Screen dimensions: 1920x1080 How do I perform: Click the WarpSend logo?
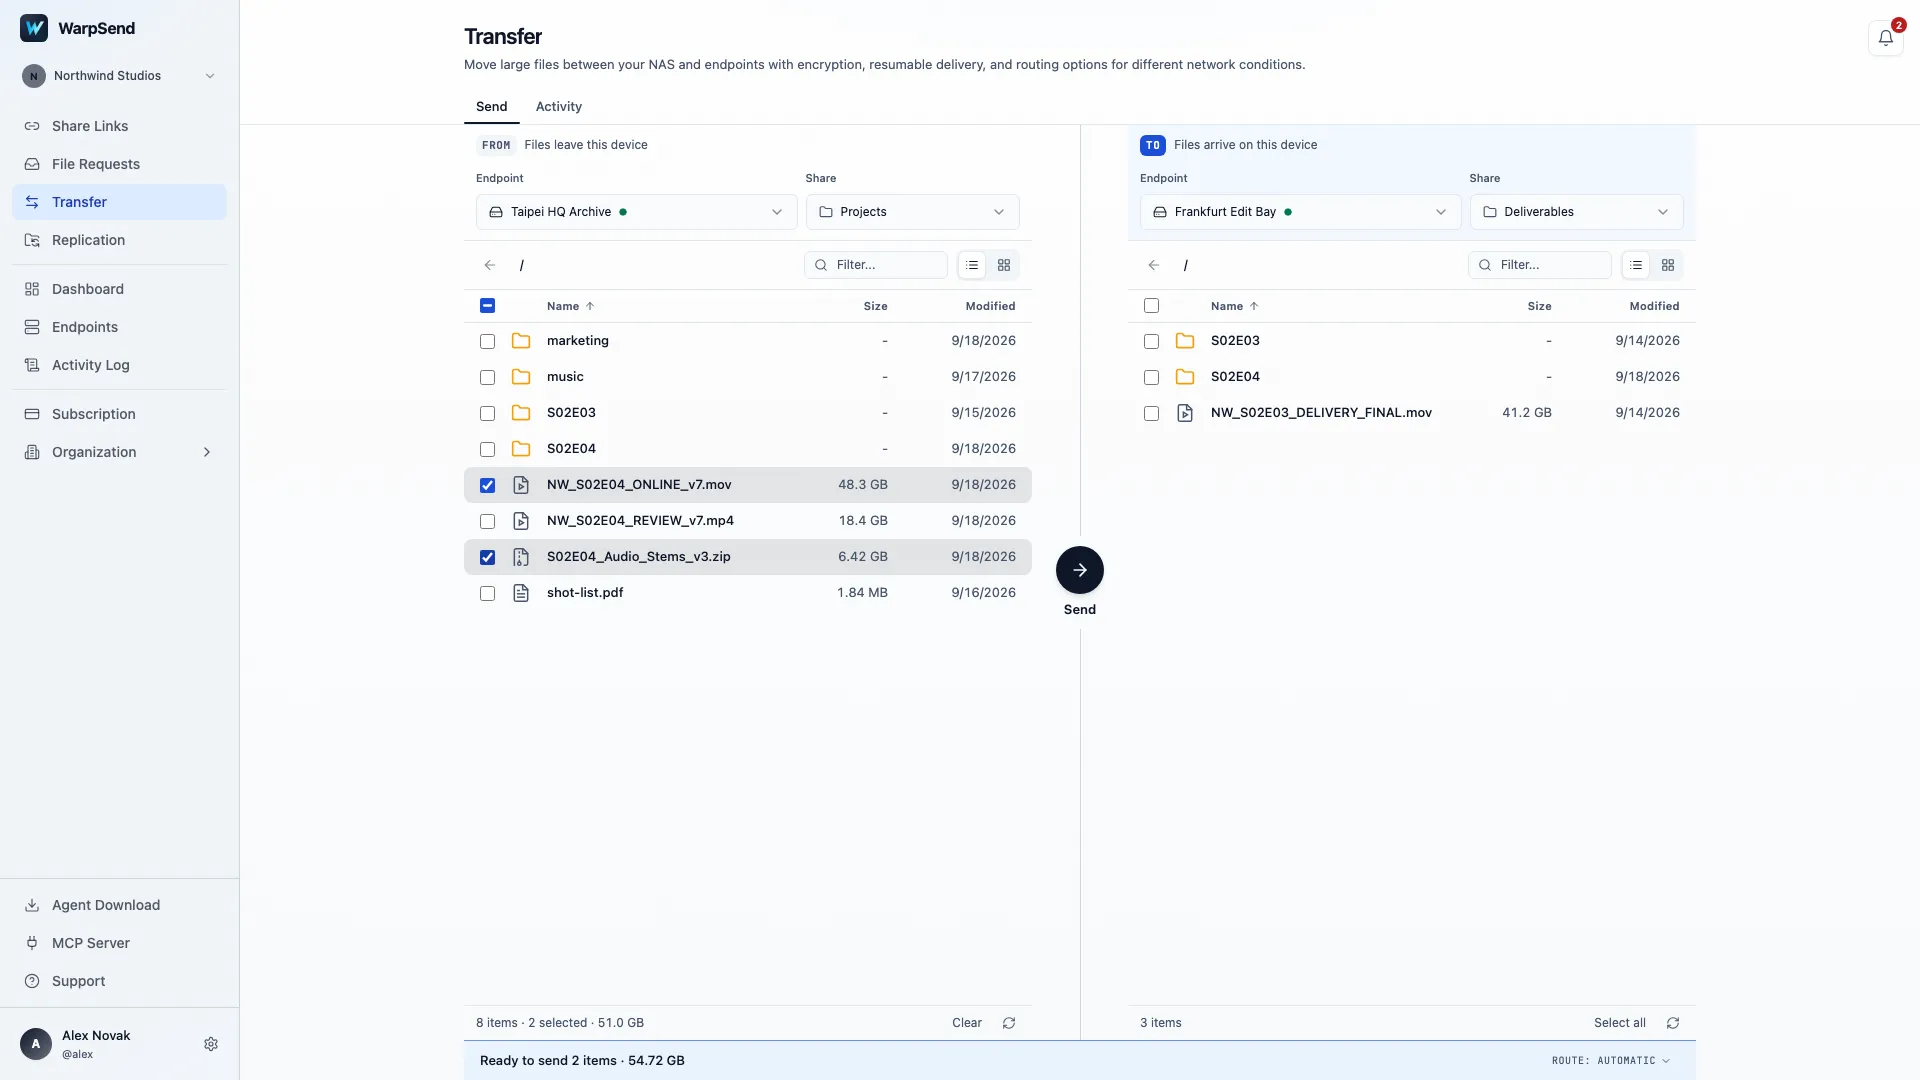click(34, 28)
